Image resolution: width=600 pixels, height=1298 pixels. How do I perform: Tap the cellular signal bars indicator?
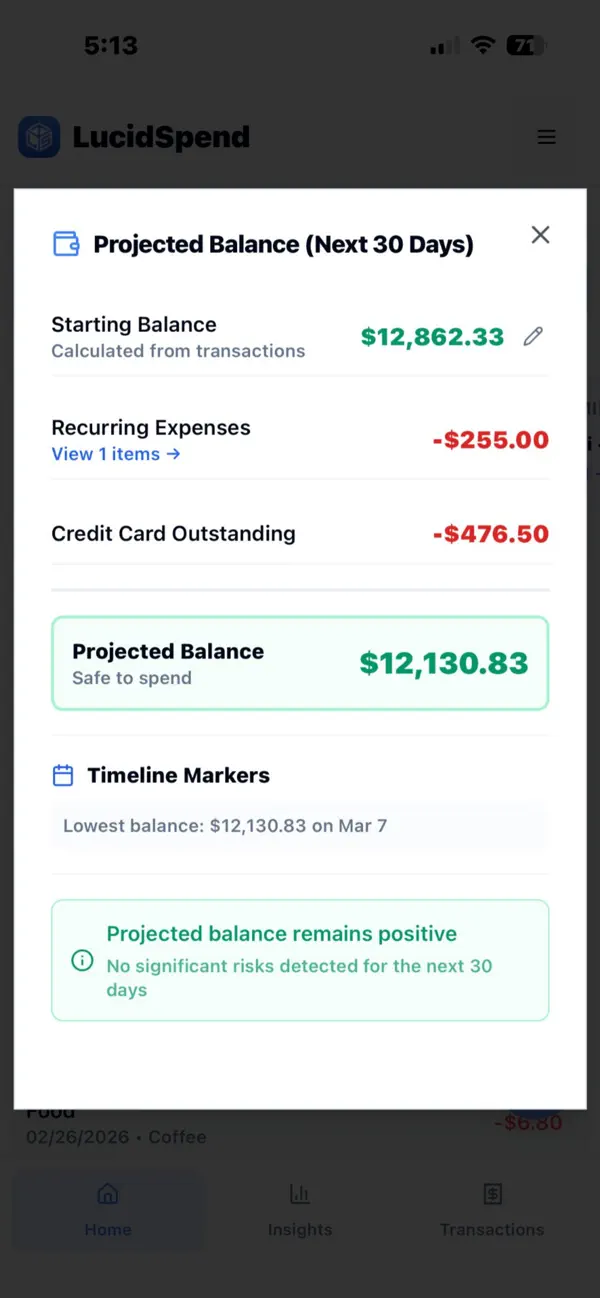click(x=441, y=45)
